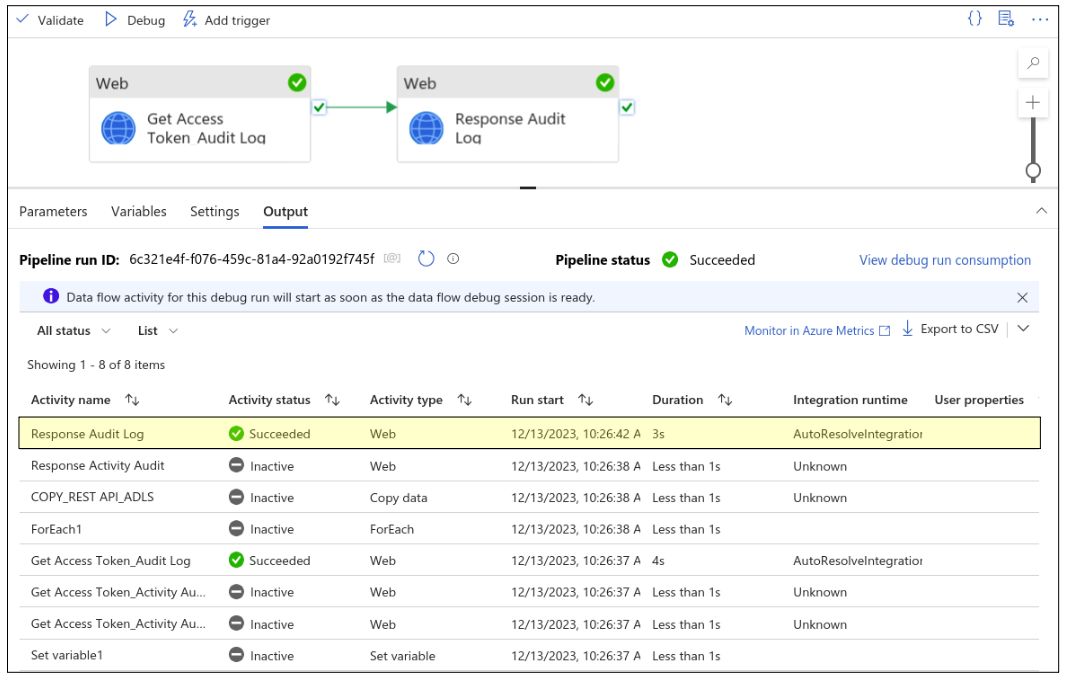Switch to the Parameters tab
1070x678 pixels.
coord(53,211)
